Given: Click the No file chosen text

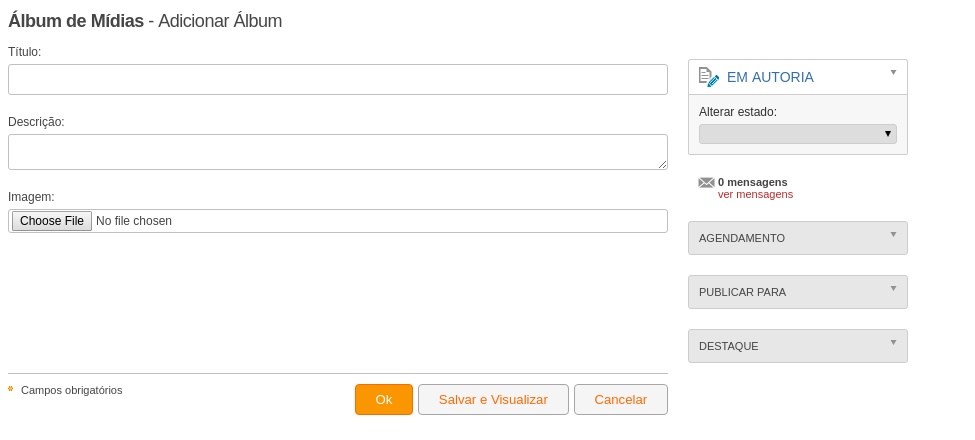Looking at the screenshot, I should pos(134,221).
